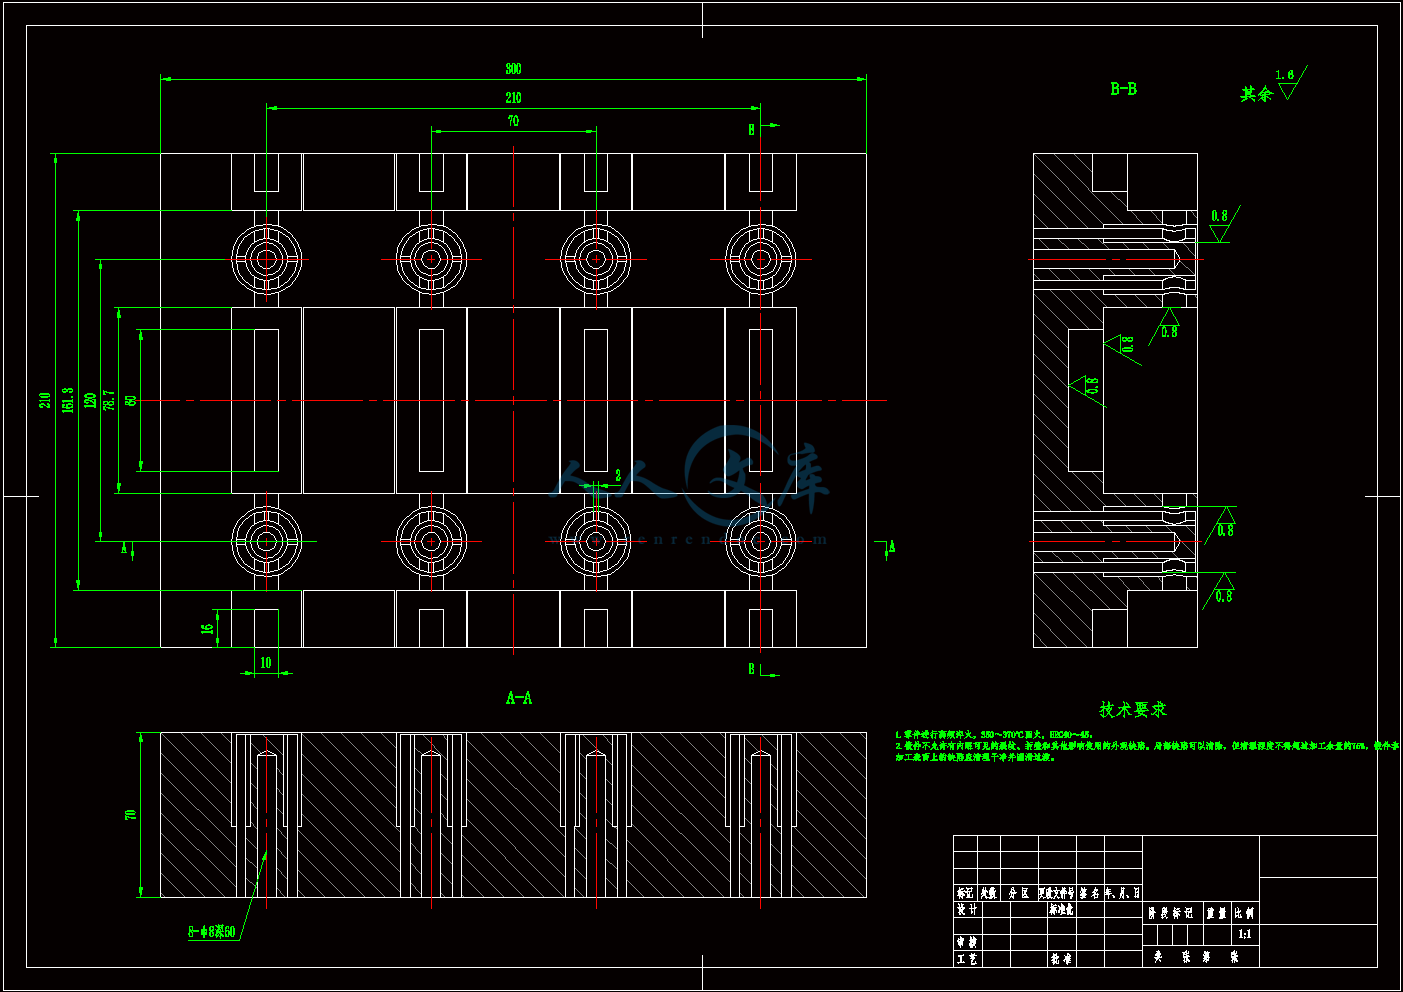Select the 300 overall width dimension

tap(513, 69)
